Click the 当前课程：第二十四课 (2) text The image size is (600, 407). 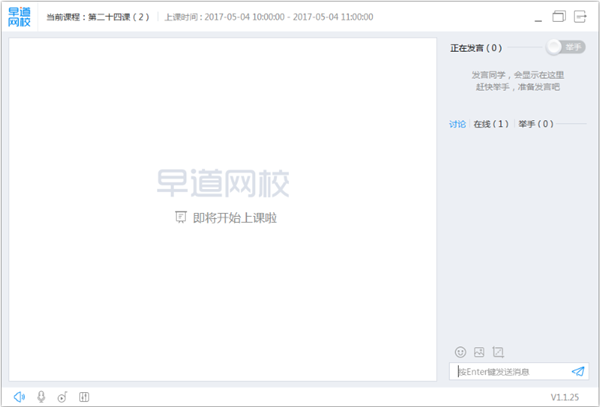pyautogui.click(x=98, y=17)
